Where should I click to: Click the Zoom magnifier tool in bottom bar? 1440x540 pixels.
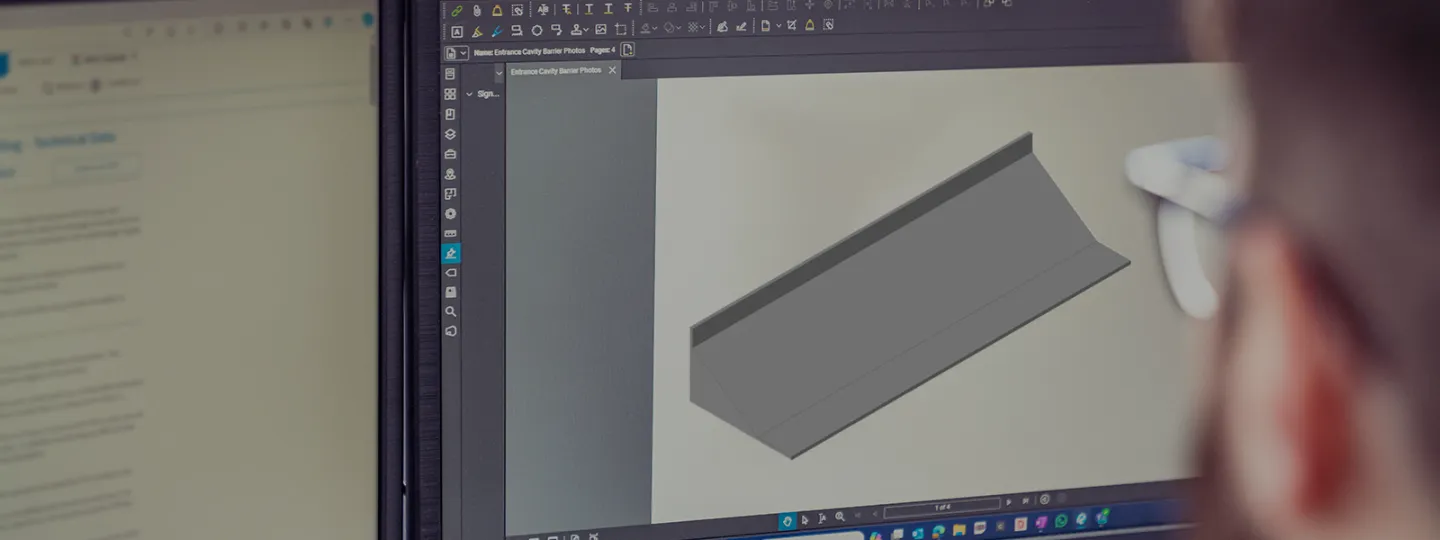coord(840,516)
